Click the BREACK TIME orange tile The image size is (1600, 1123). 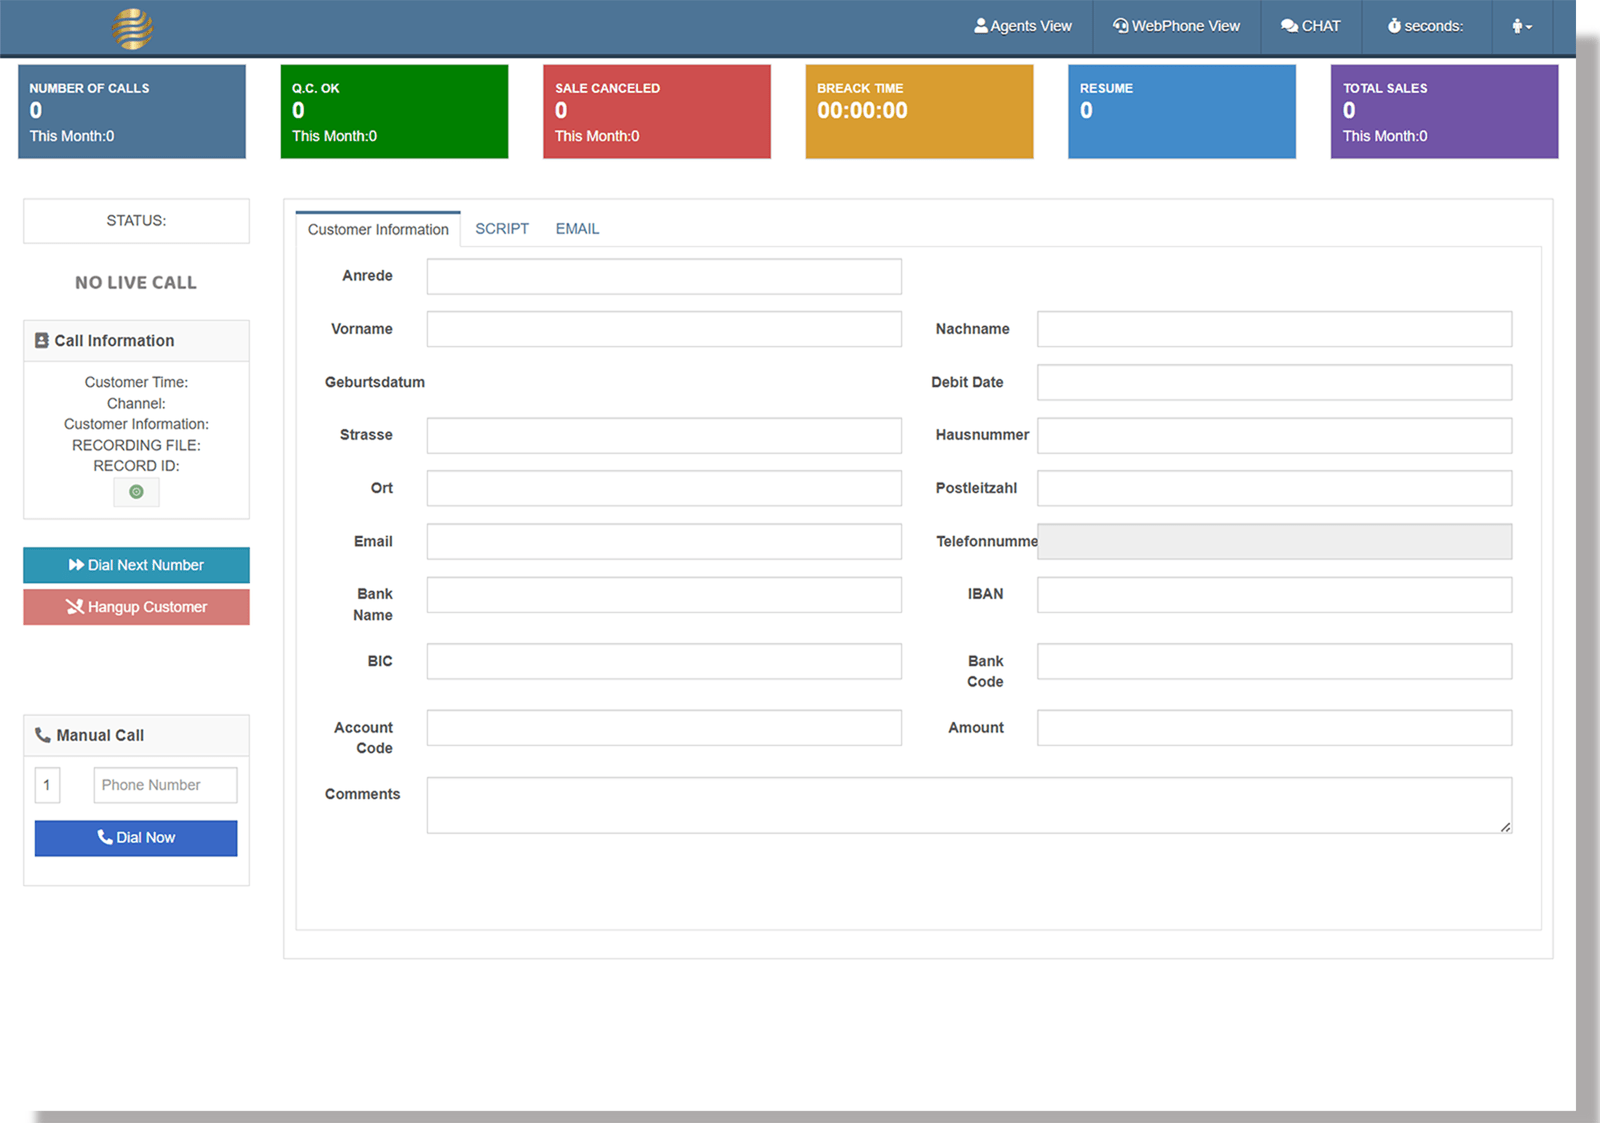(x=918, y=112)
